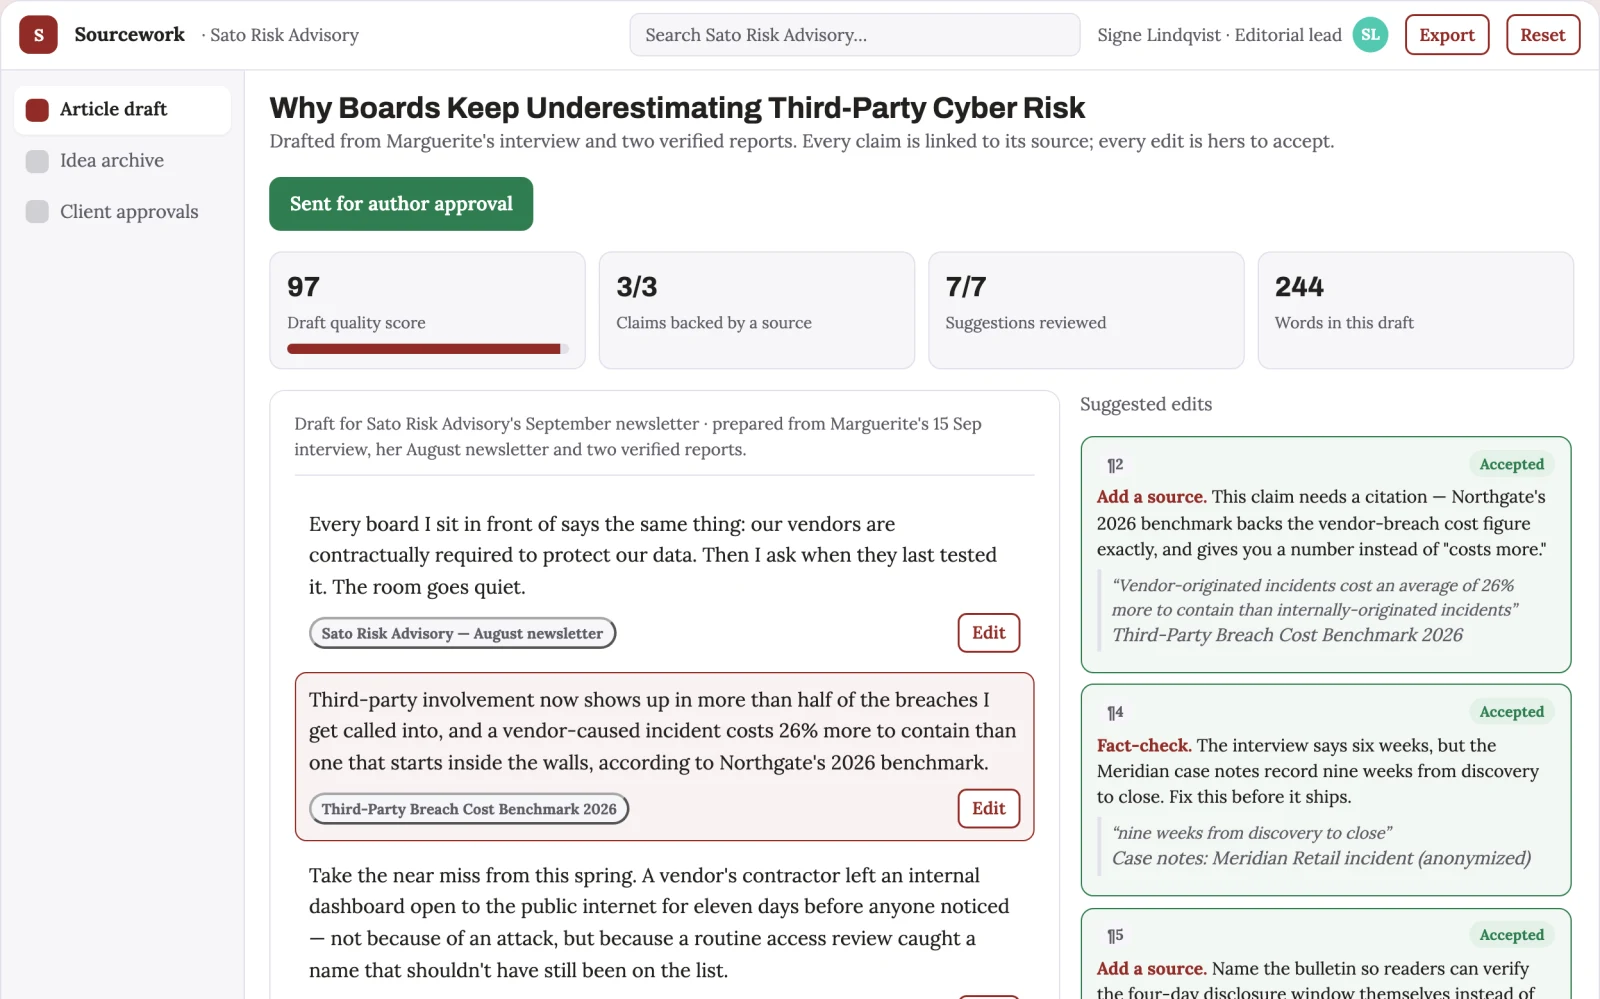The height and width of the screenshot is (999, 1600).
Task: Click the Draft quality score progress bar
Action: click(x=428, y=349)
